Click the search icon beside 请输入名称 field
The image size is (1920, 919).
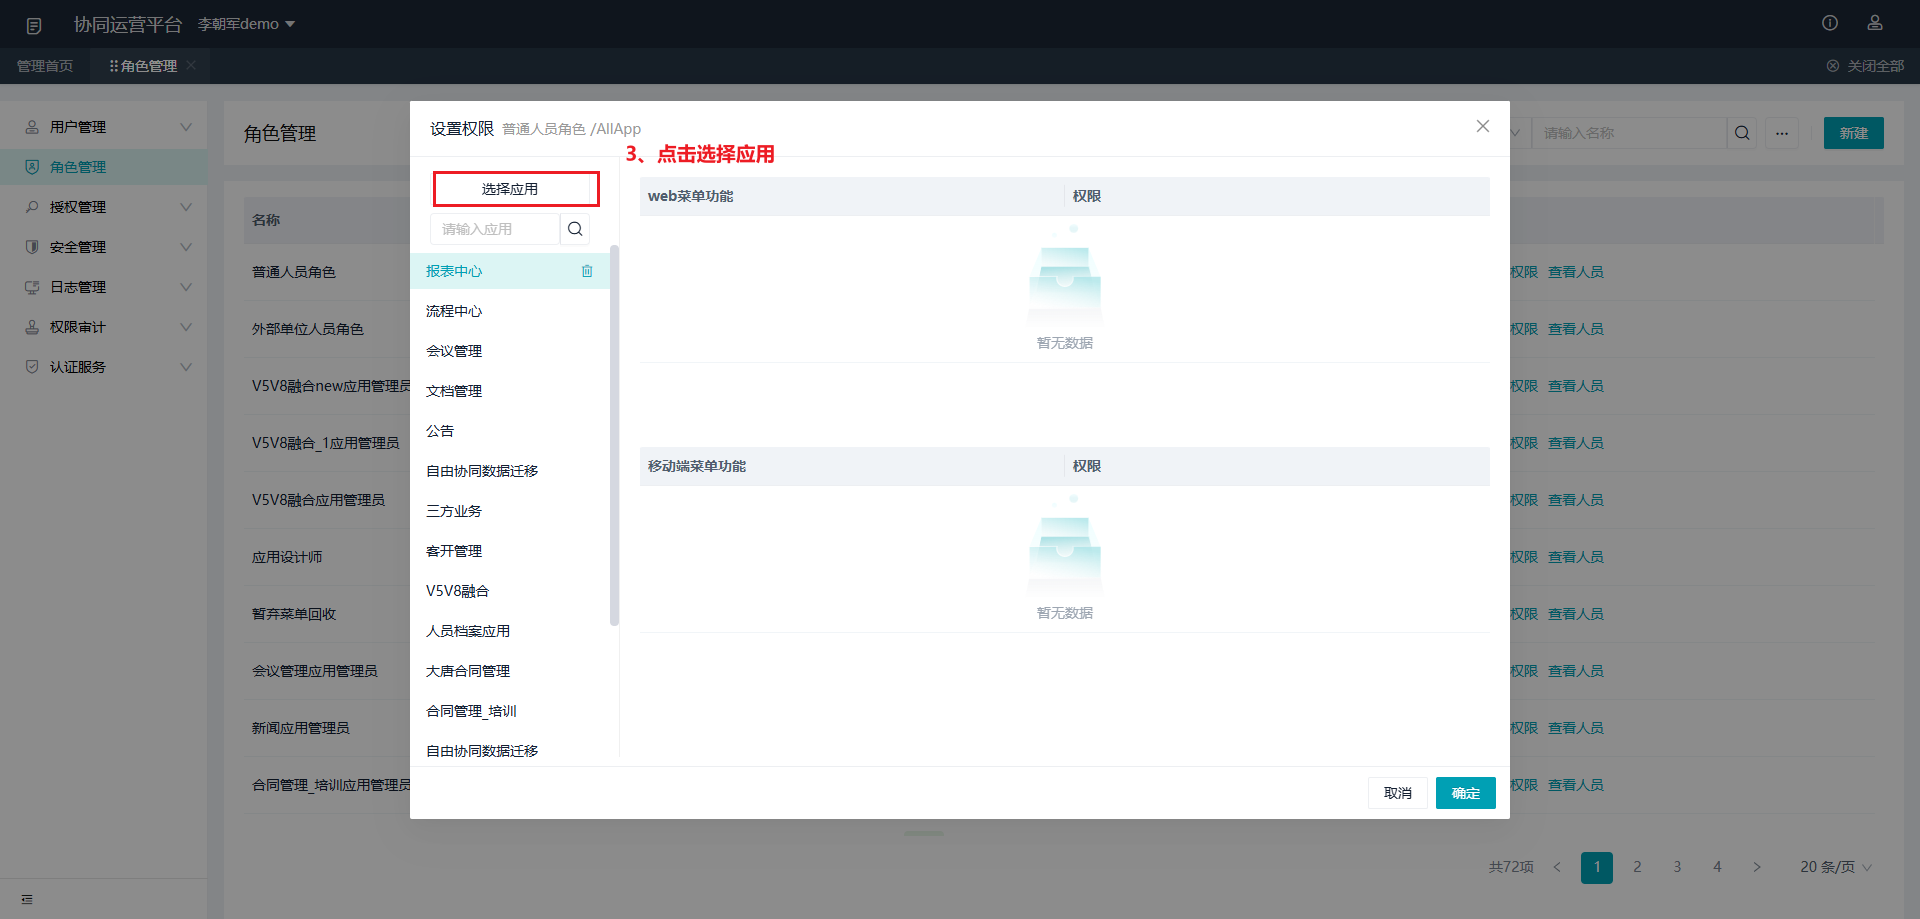[1742, 133]
